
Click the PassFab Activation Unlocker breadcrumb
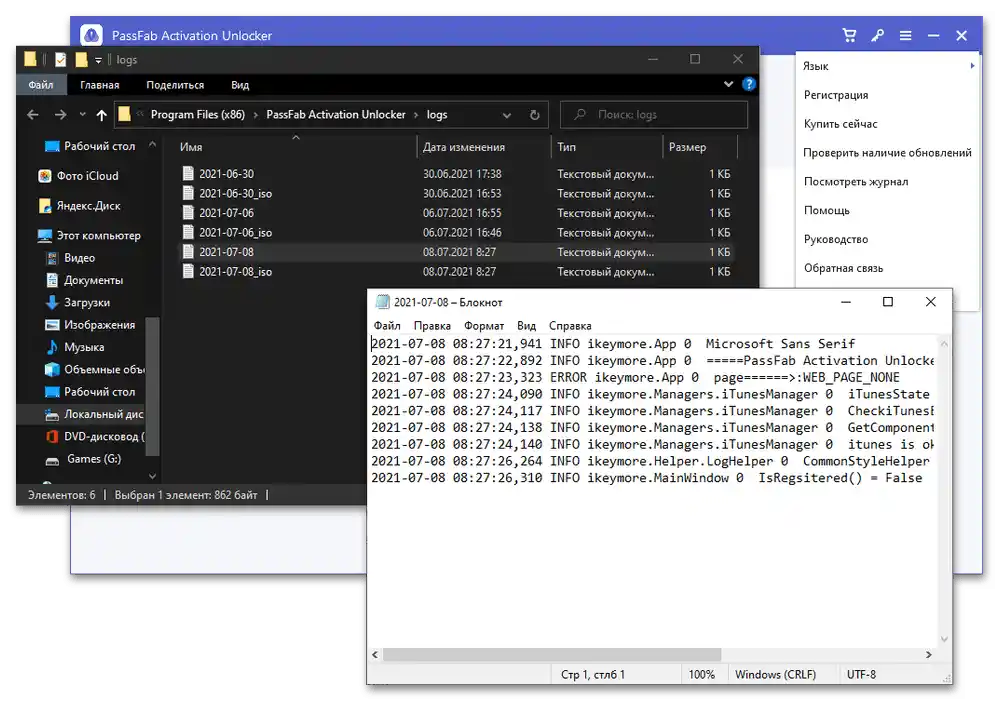[336, 115]
